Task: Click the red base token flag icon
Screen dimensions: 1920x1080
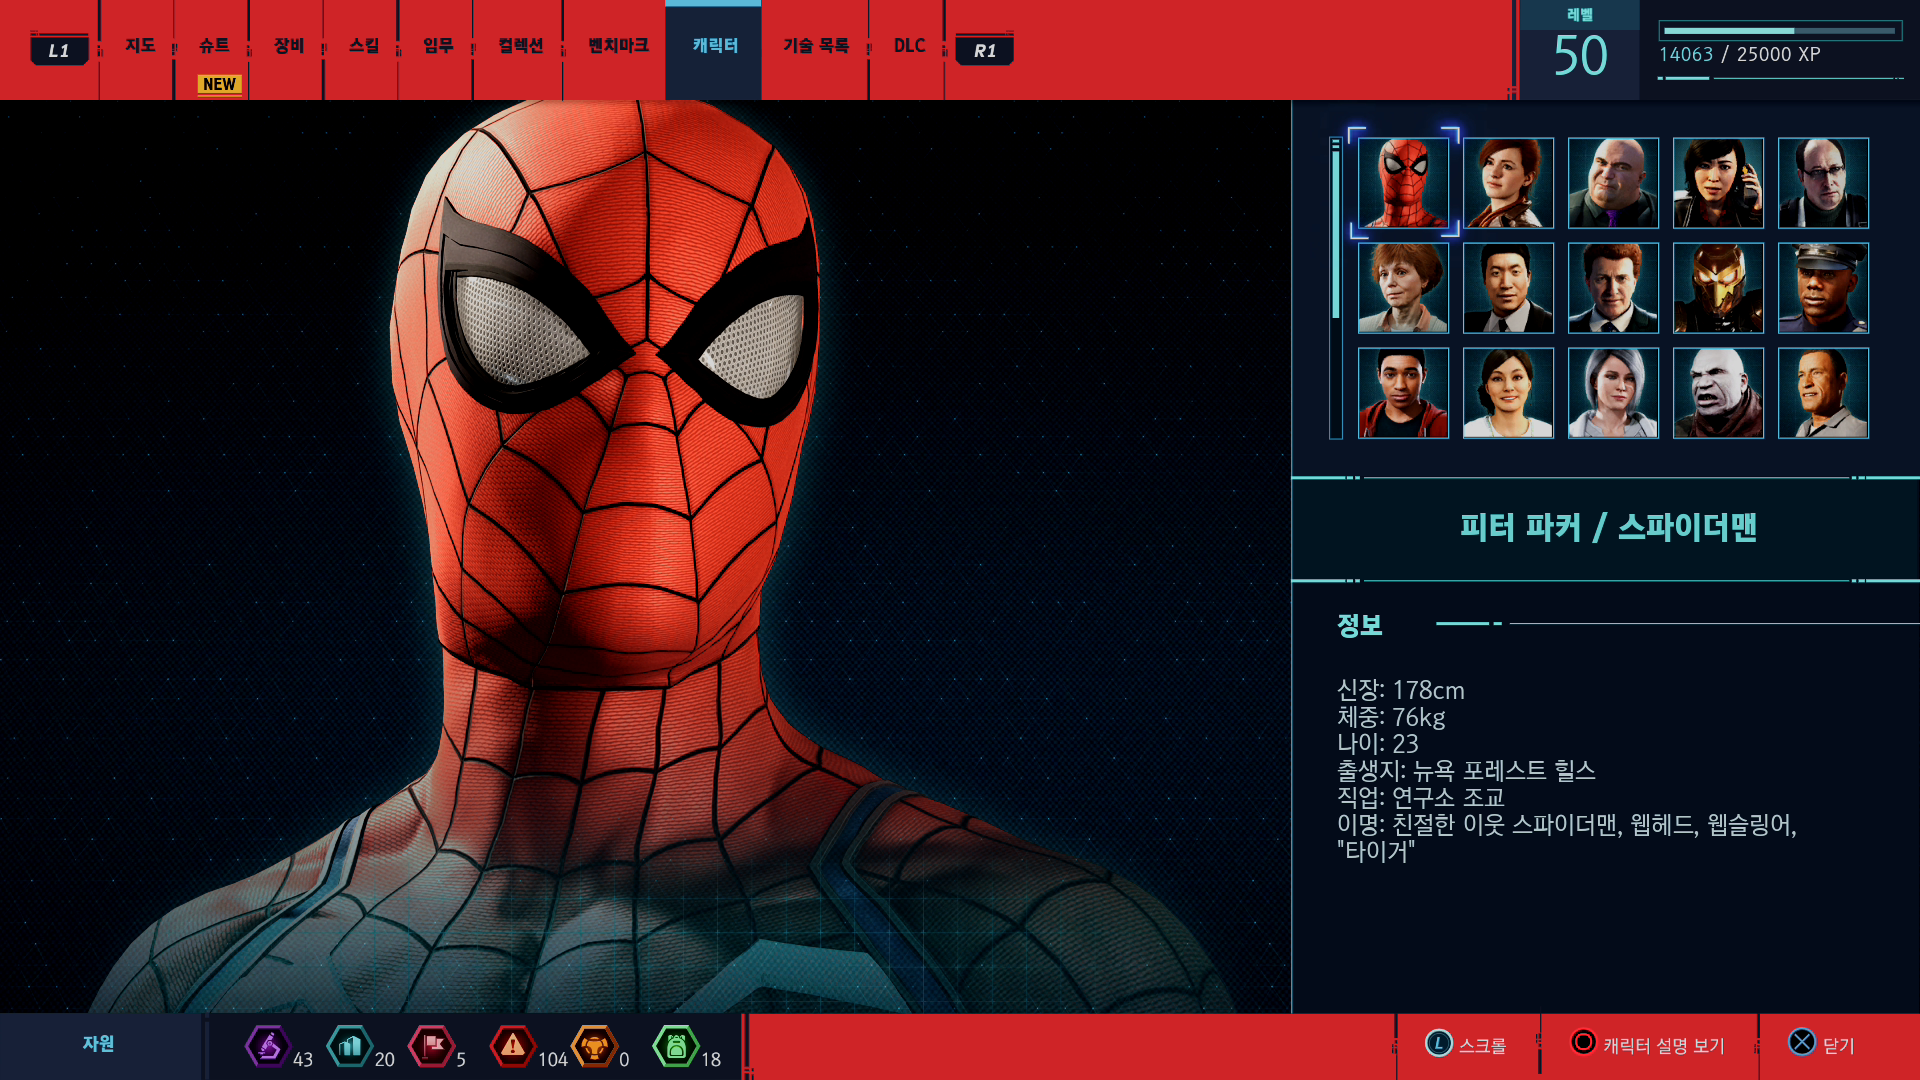Action: point(432,1046)
